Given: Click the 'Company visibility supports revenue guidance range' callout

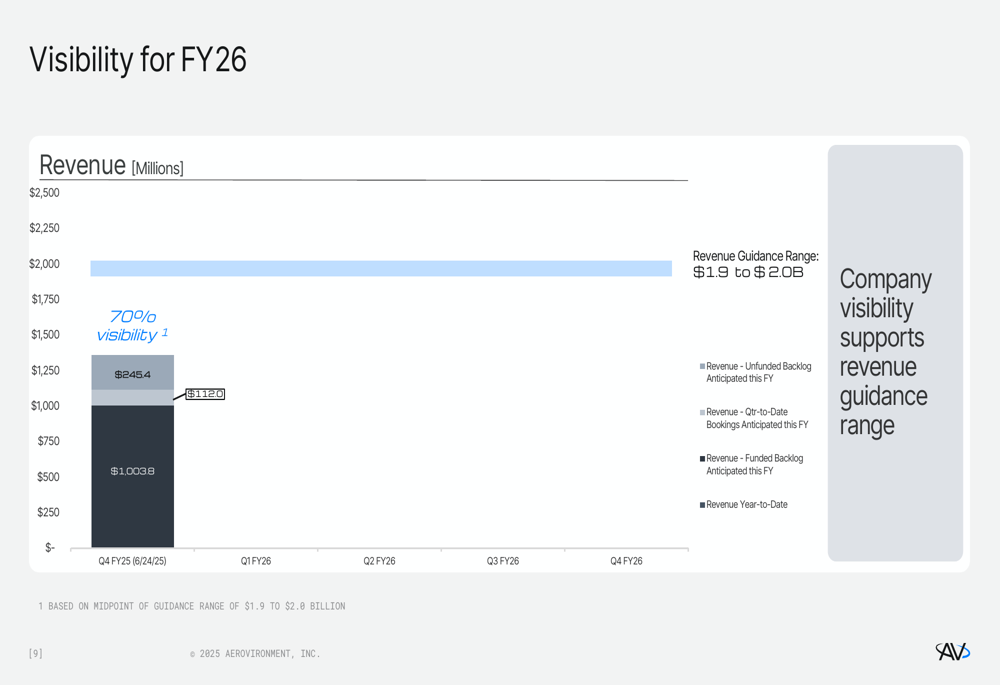Looking at the screenshot, I should [895, 353].
